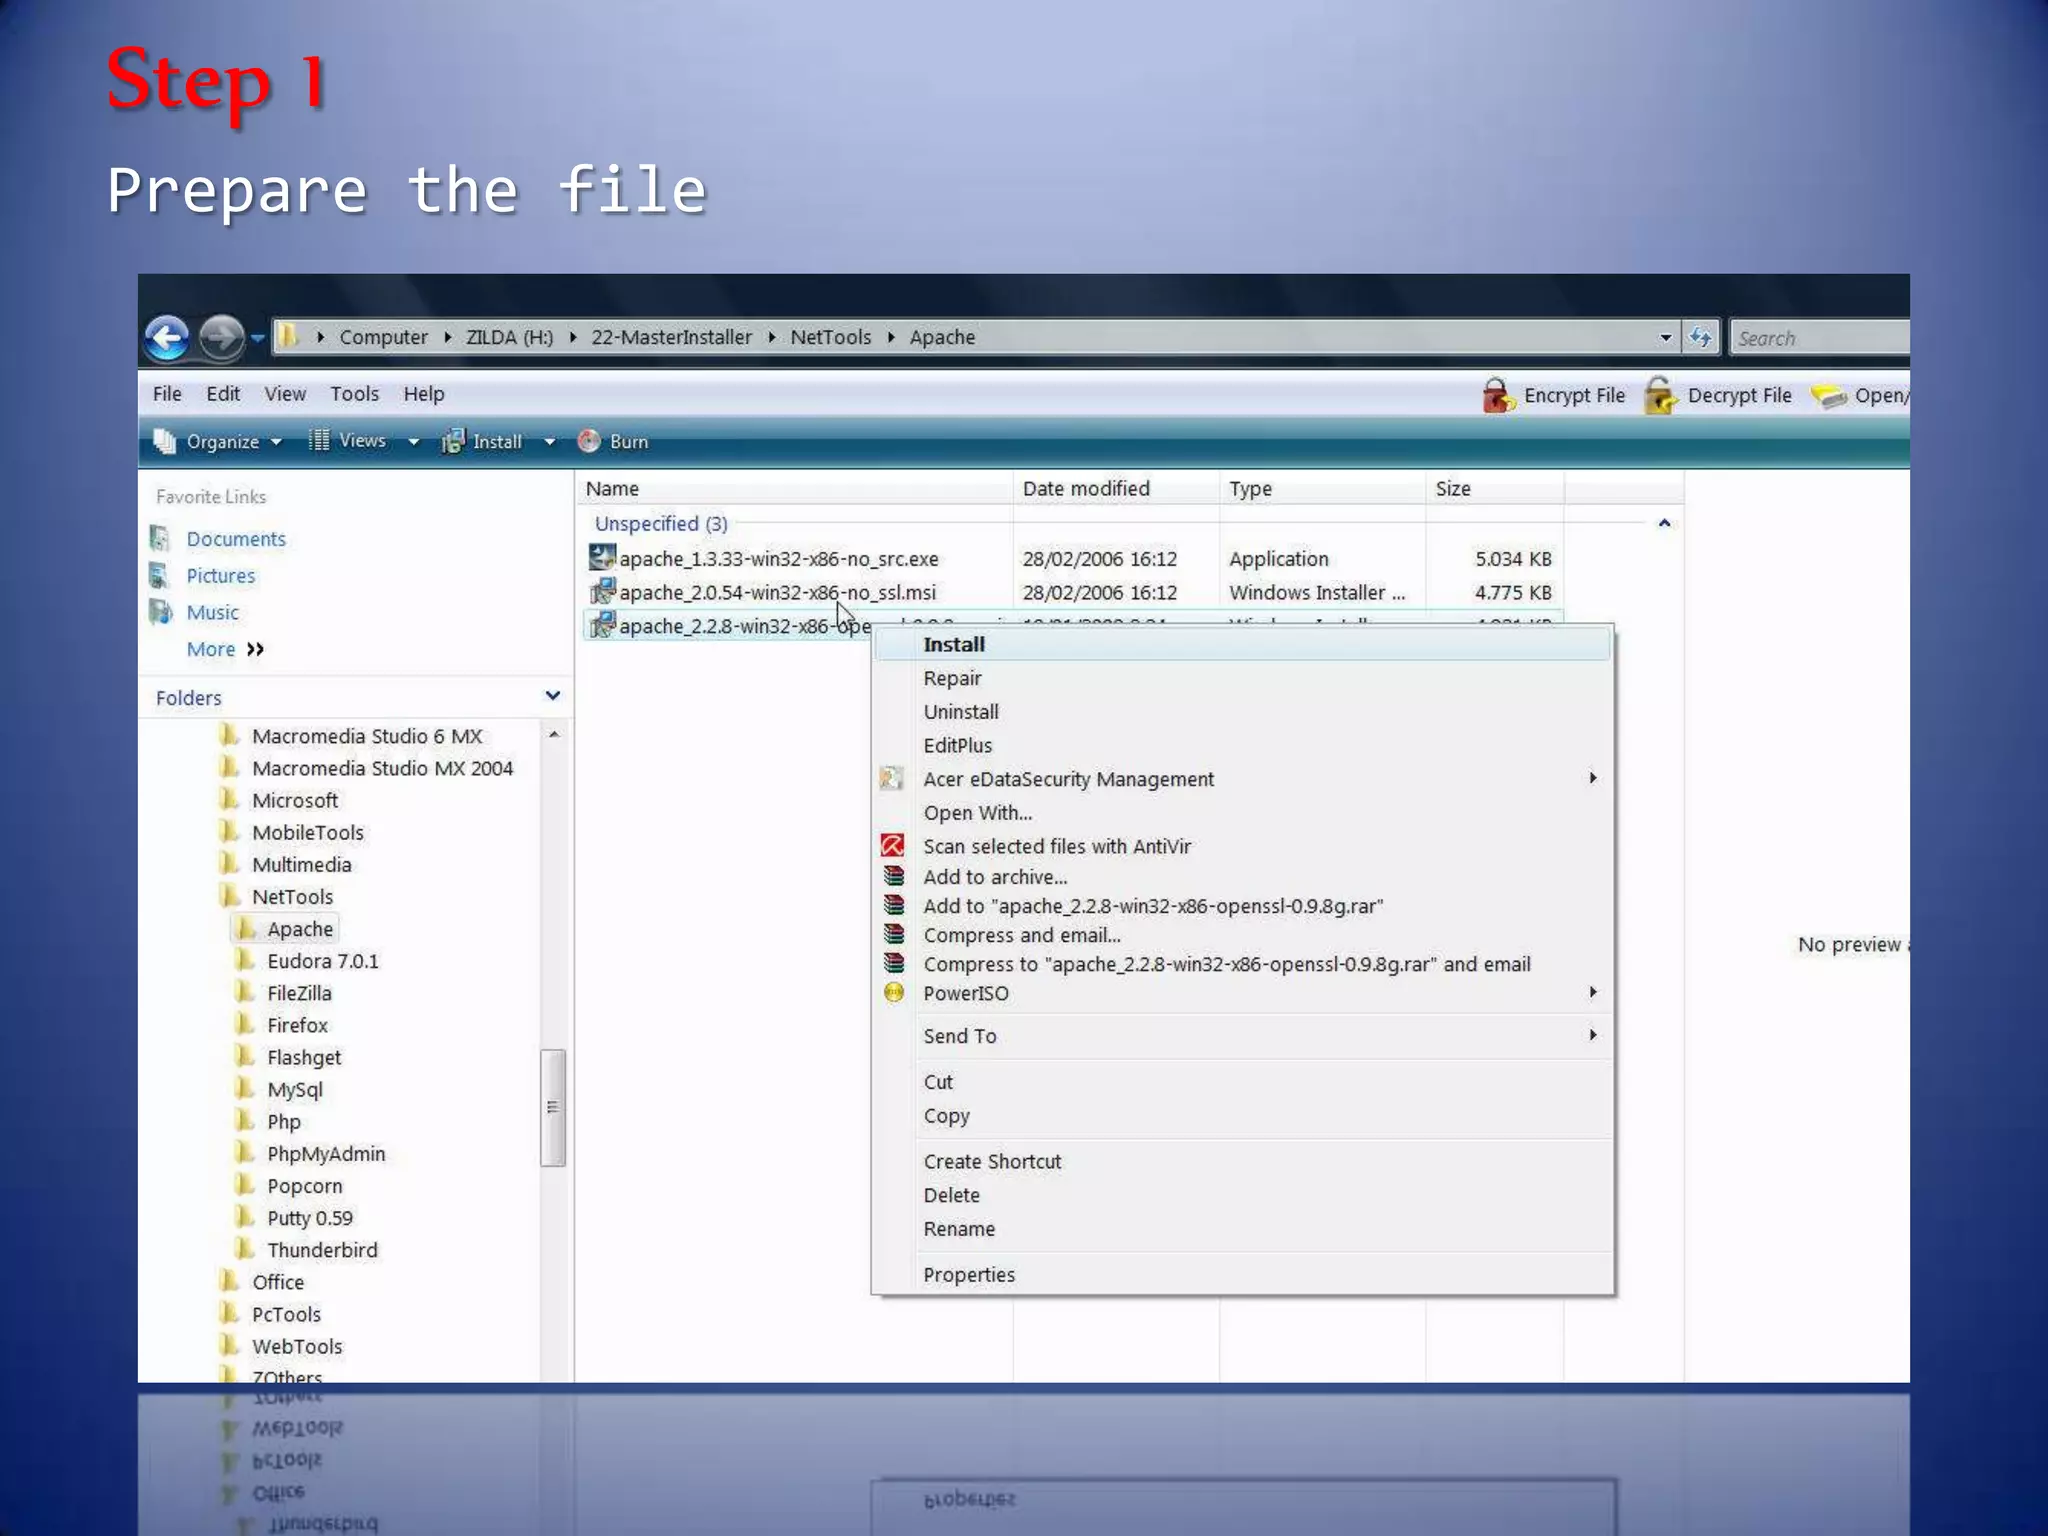Sort by the Type column header

1322,489
